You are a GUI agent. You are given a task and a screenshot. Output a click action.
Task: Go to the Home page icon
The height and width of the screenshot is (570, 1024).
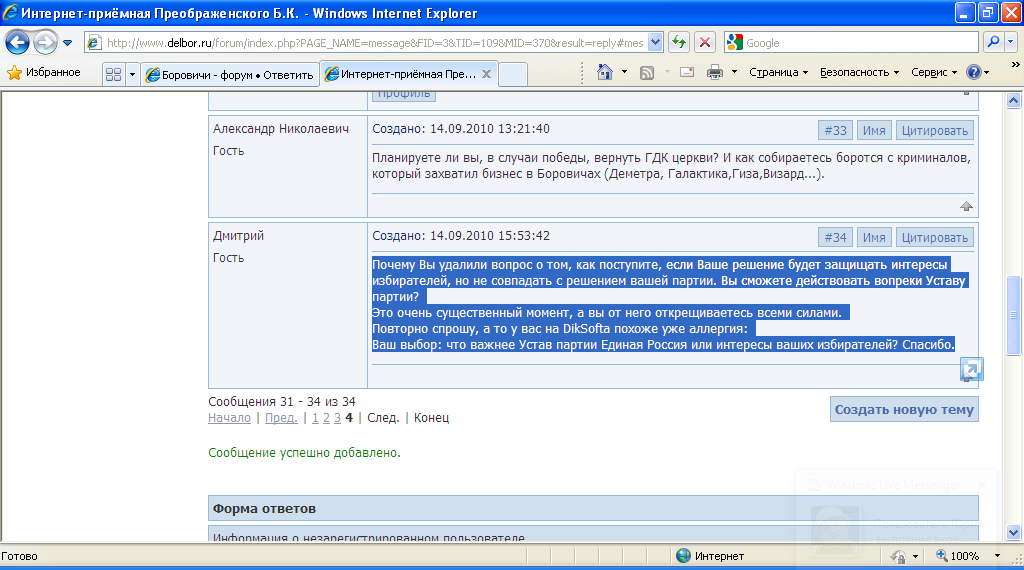[x=605, y=72]
